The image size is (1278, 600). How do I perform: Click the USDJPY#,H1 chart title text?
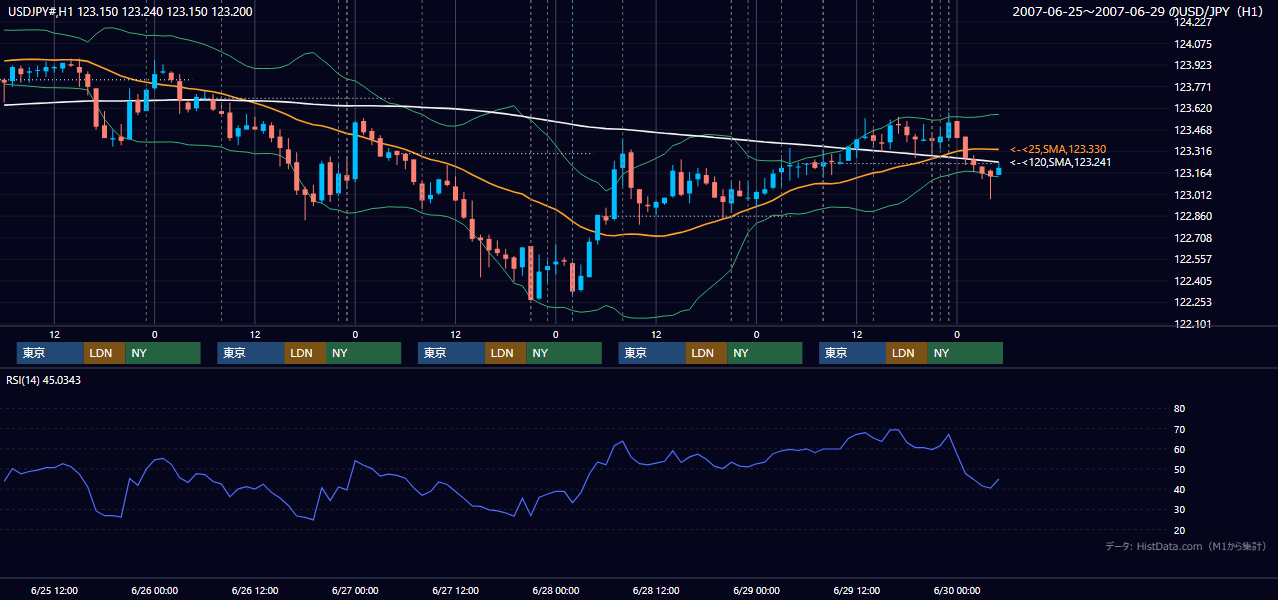coord(128,11)
